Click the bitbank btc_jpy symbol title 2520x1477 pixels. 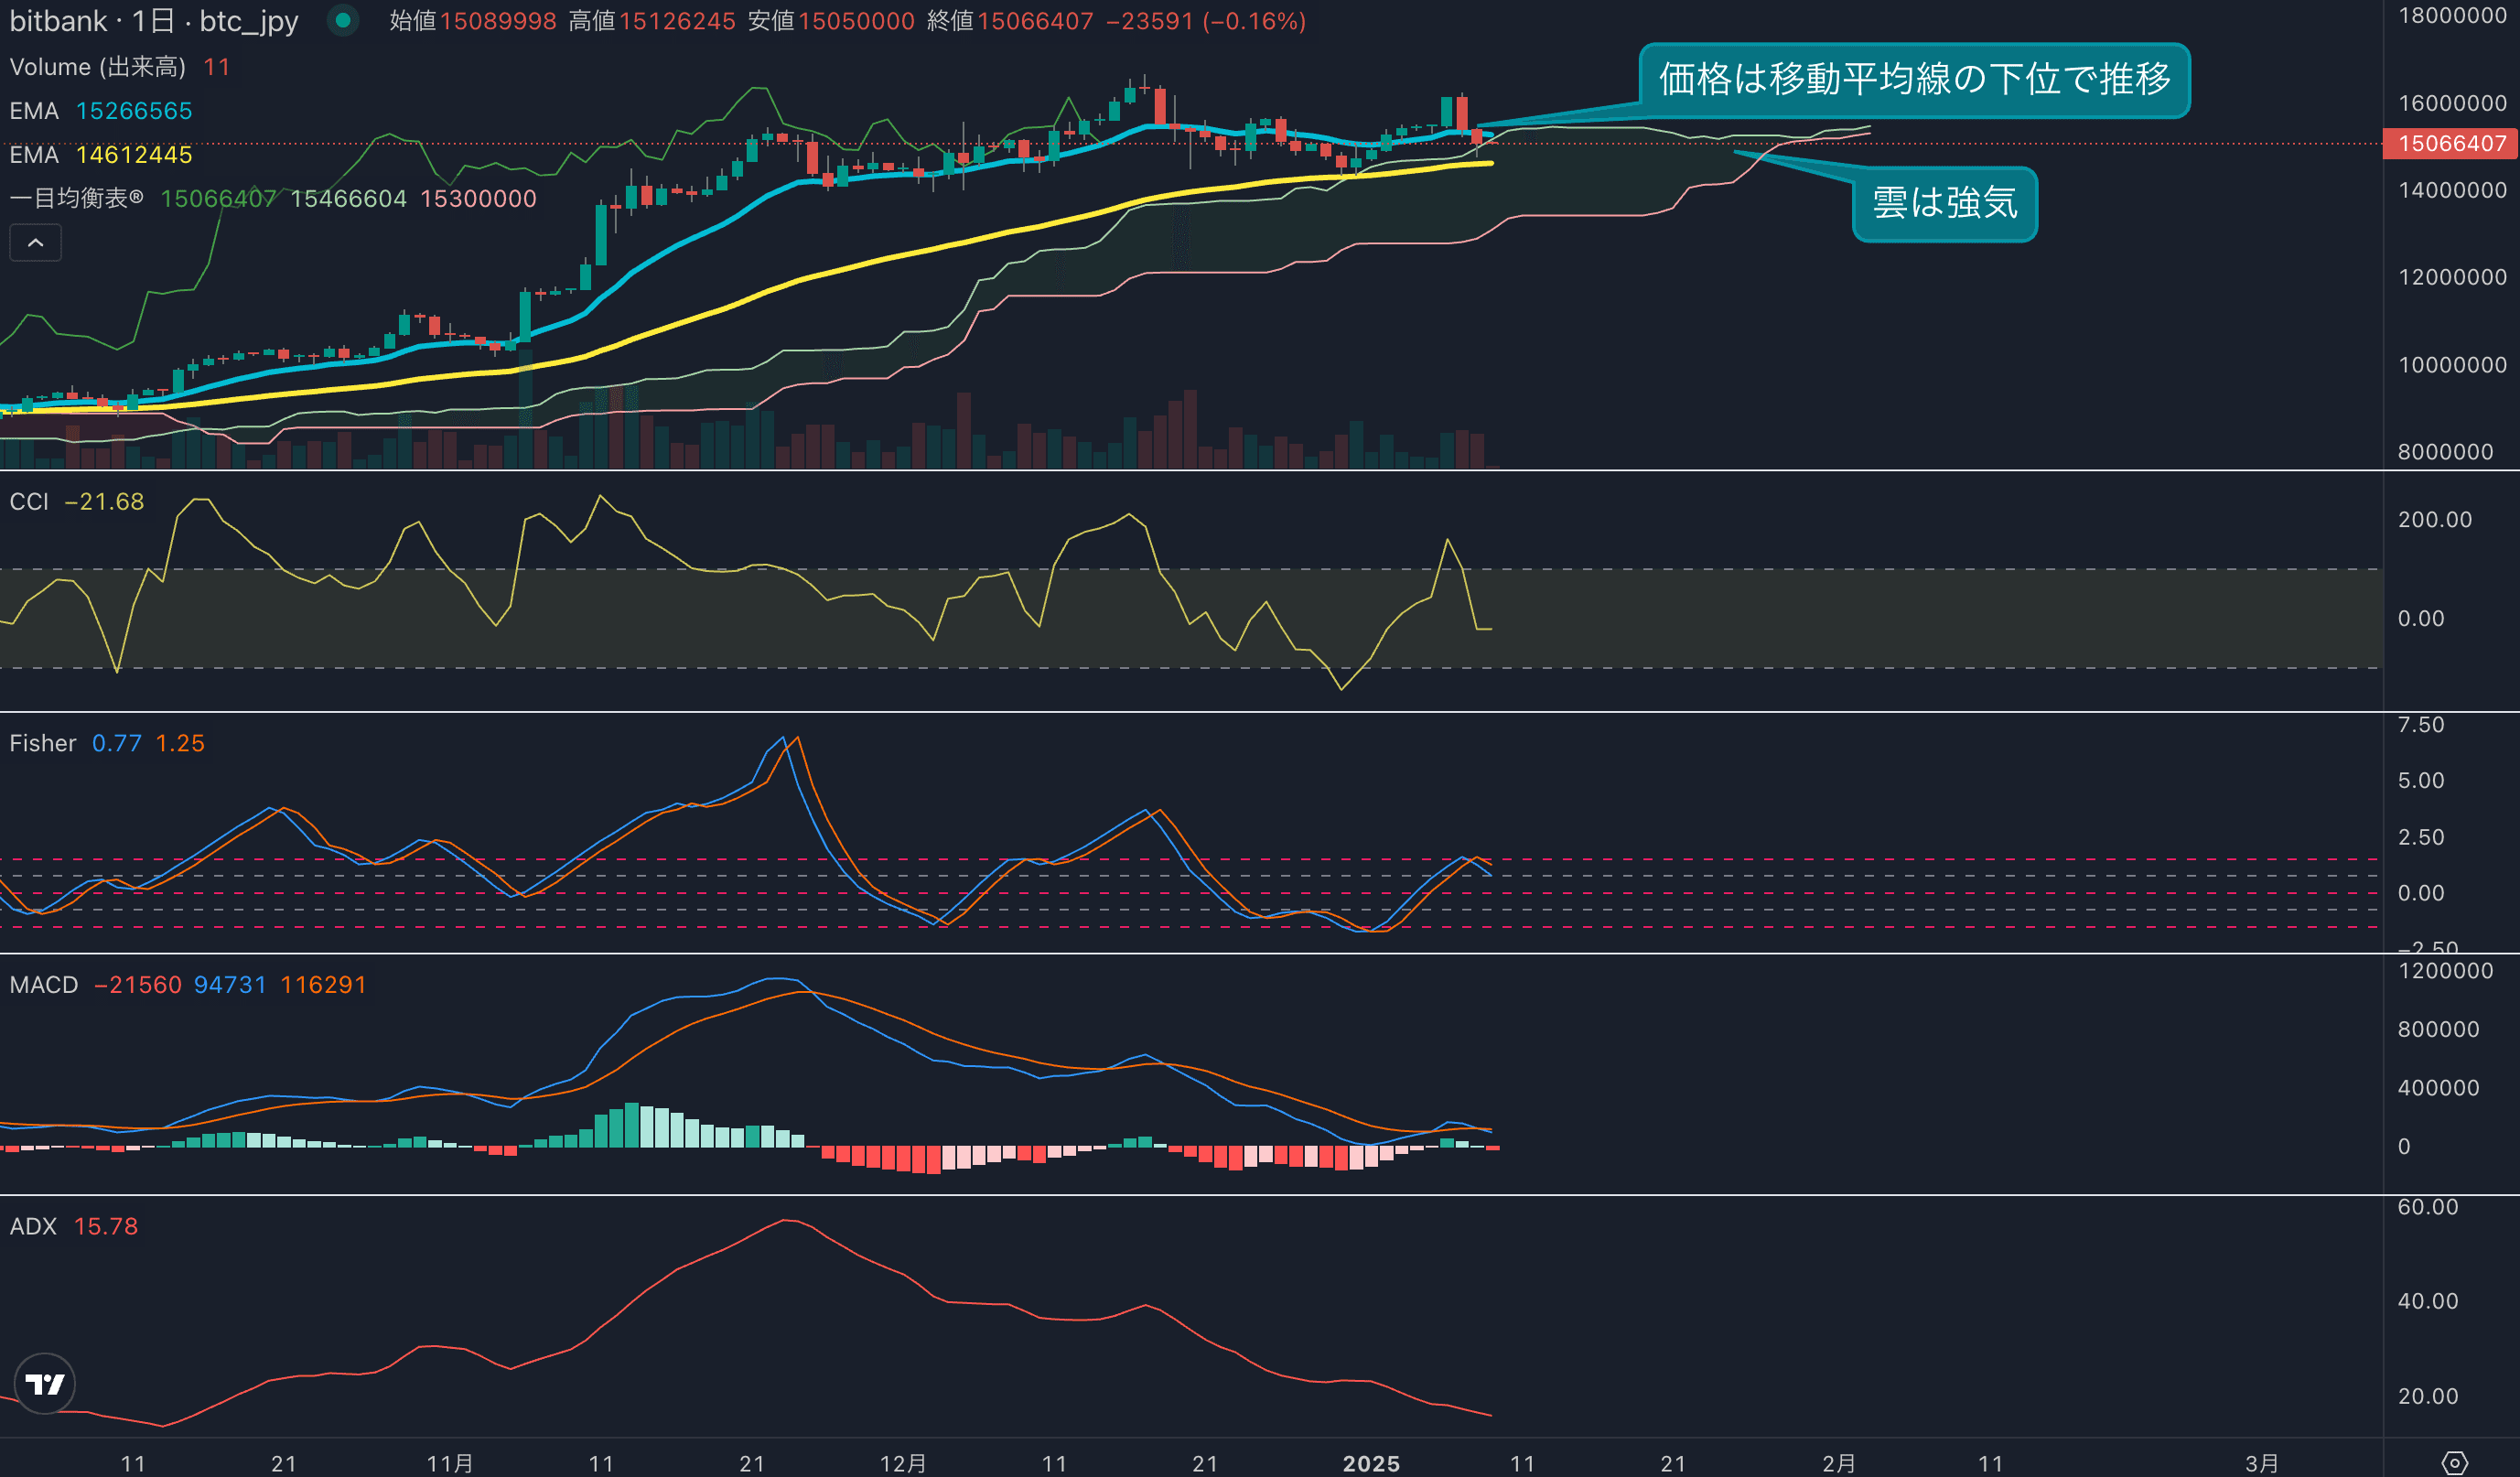154,21
